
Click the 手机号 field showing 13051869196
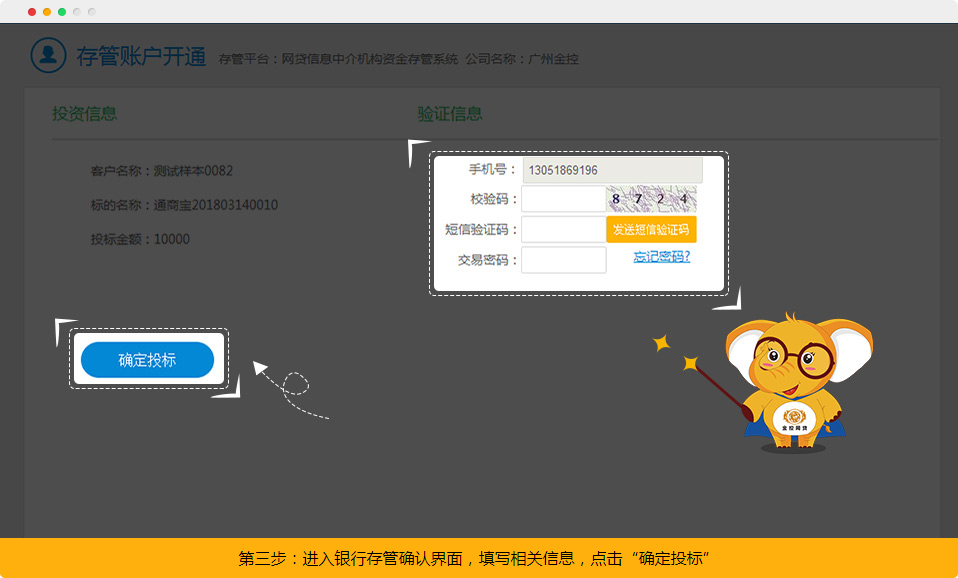click(x=612, y=170)
